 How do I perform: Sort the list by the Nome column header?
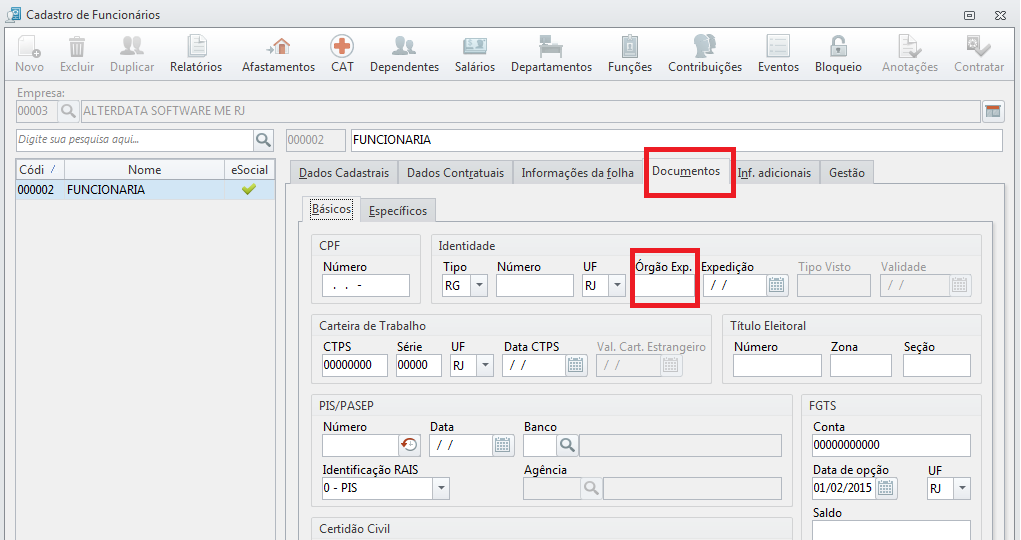pyautogui.click(x=144, y=170)
